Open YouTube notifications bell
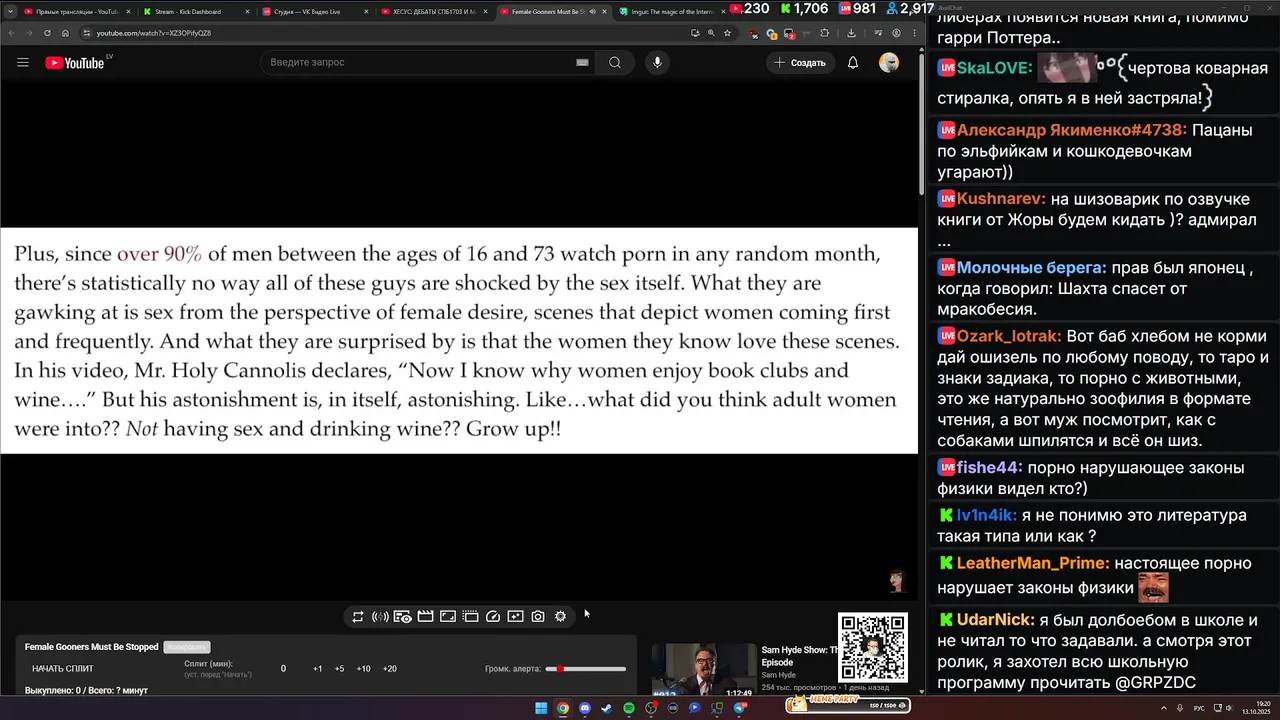 click(x=853, y=62)
